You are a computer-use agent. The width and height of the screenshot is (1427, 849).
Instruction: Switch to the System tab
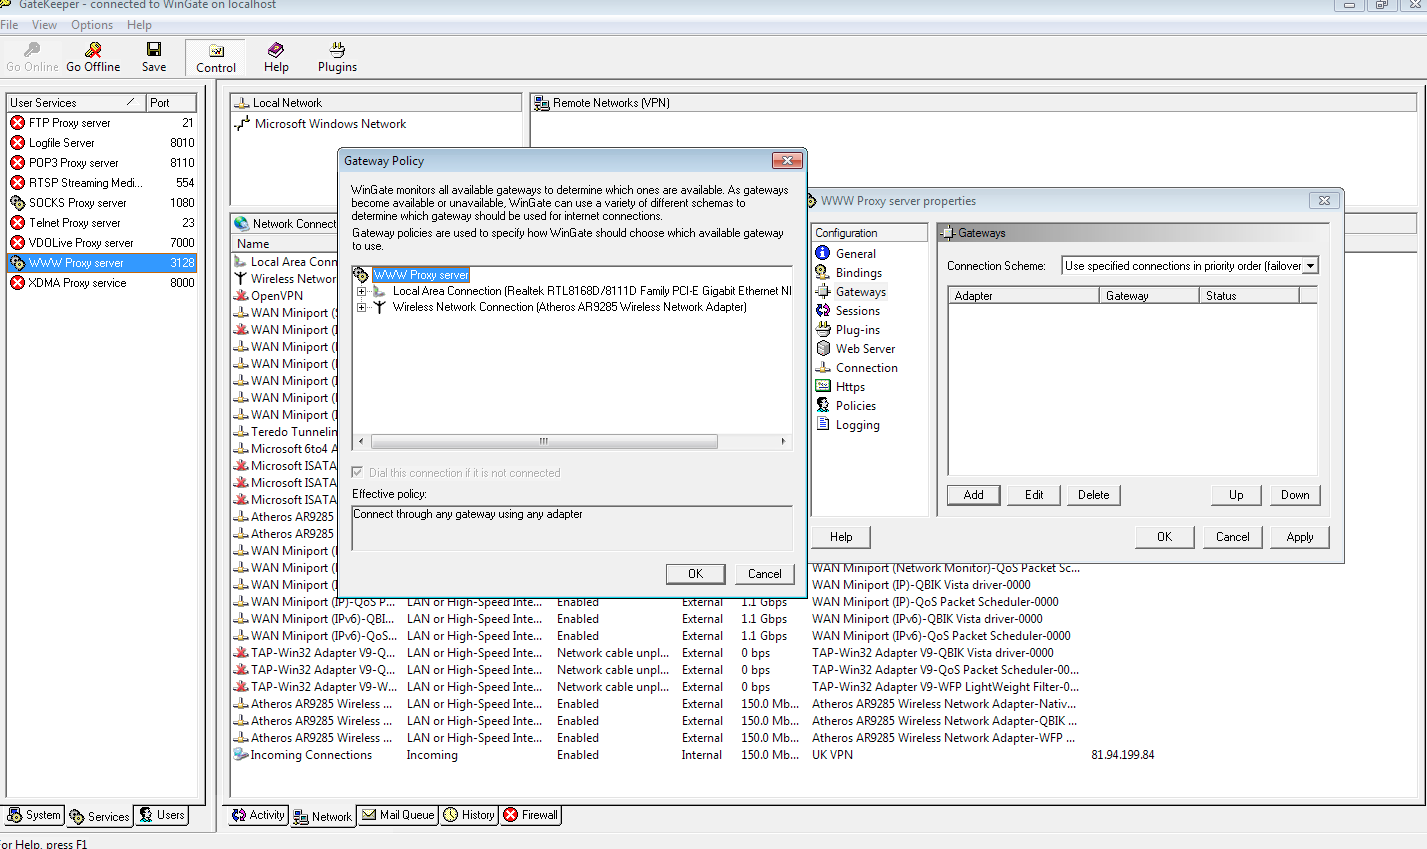34,815
